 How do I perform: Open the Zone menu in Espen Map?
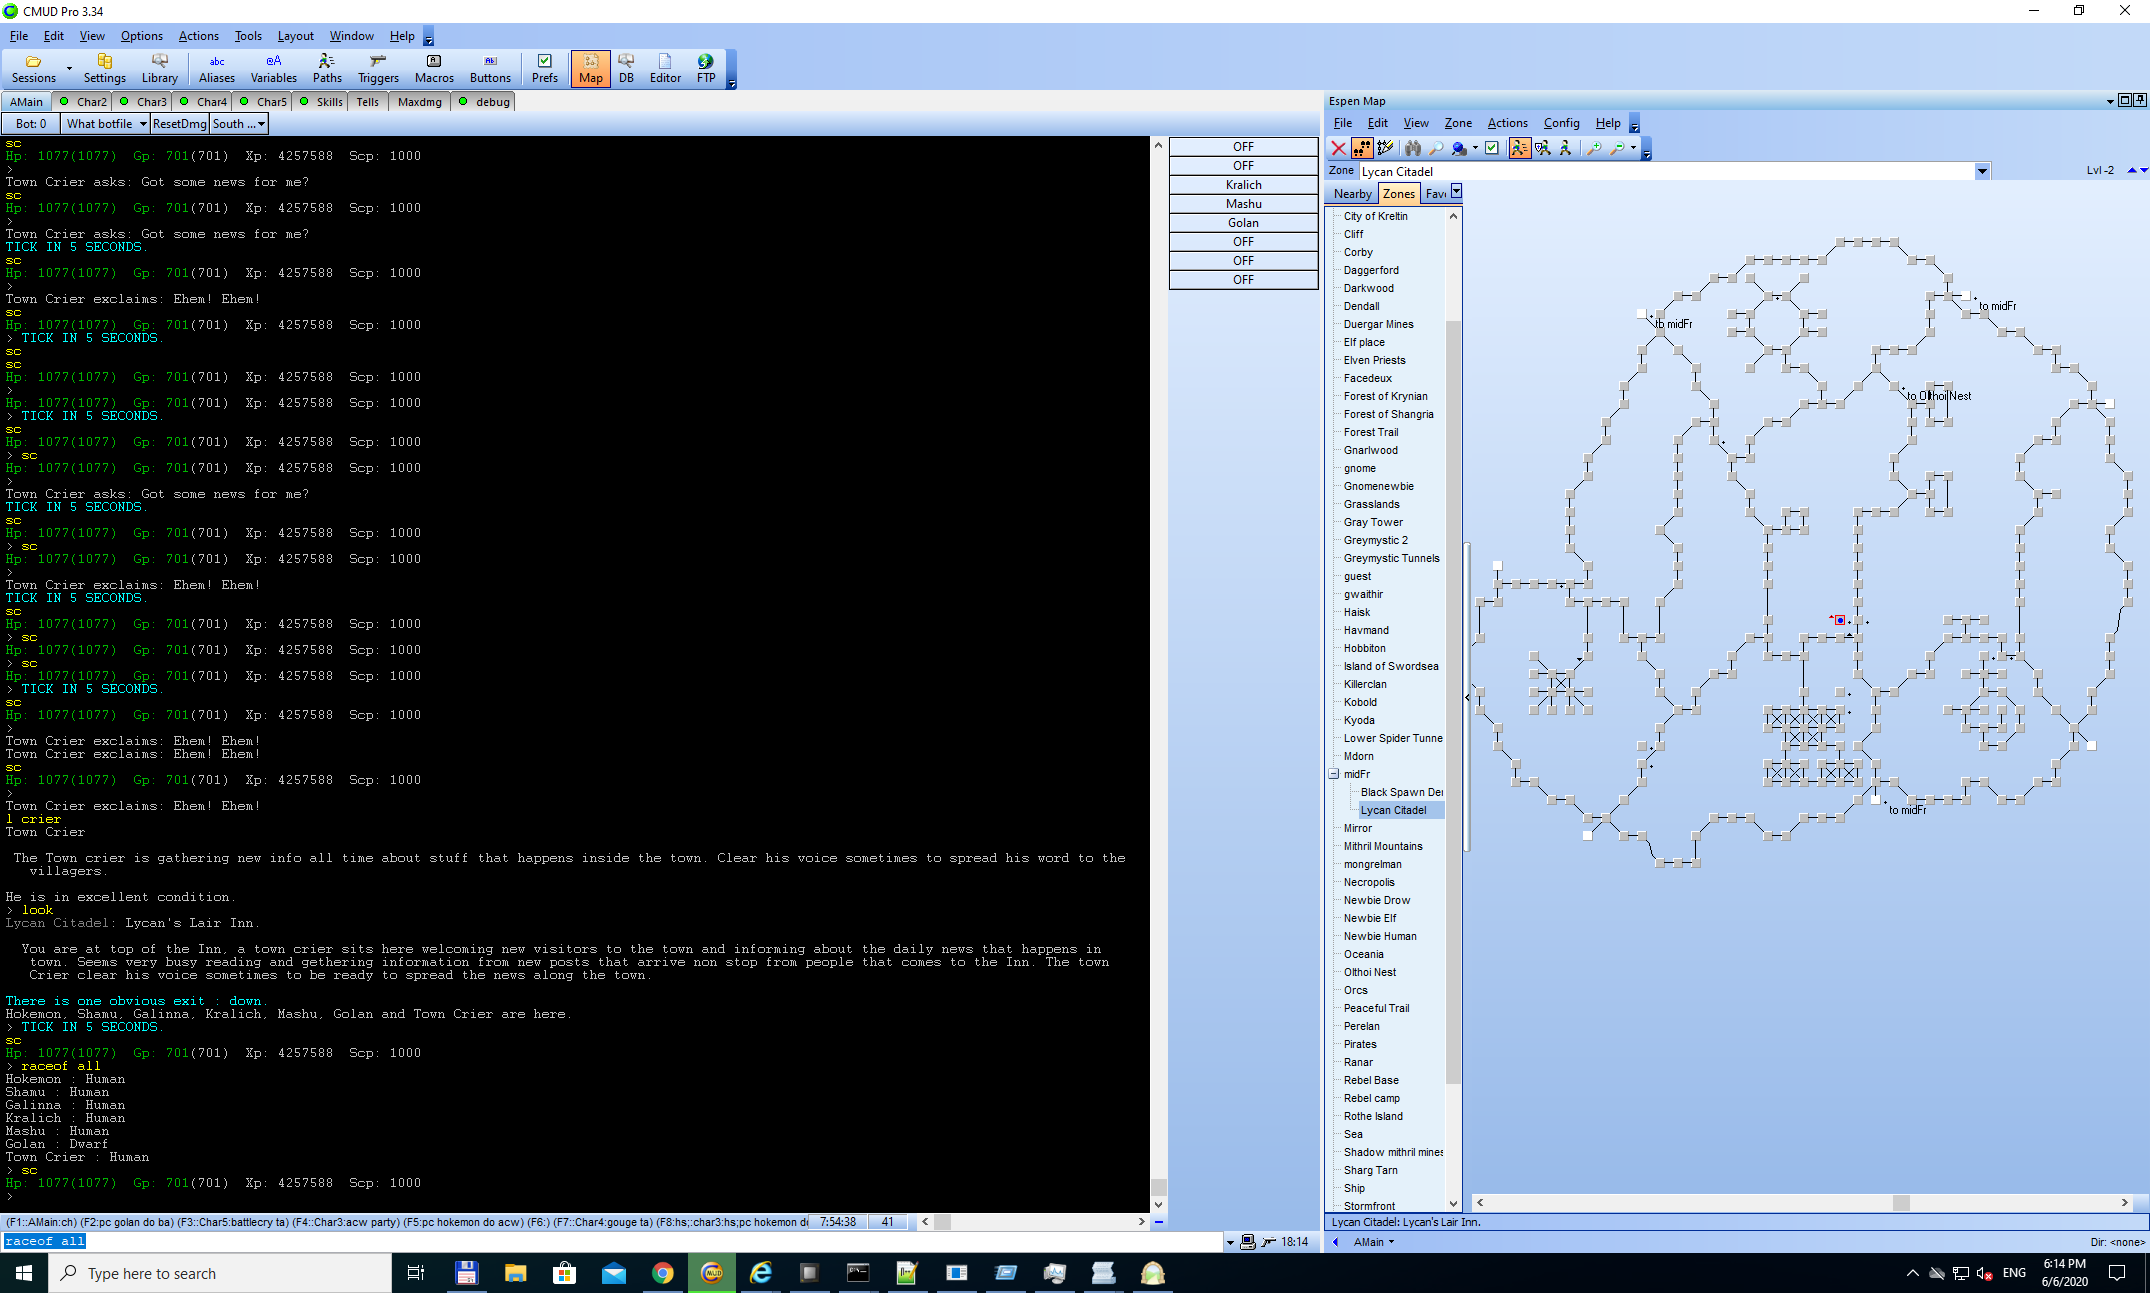tap(1457, 123)
